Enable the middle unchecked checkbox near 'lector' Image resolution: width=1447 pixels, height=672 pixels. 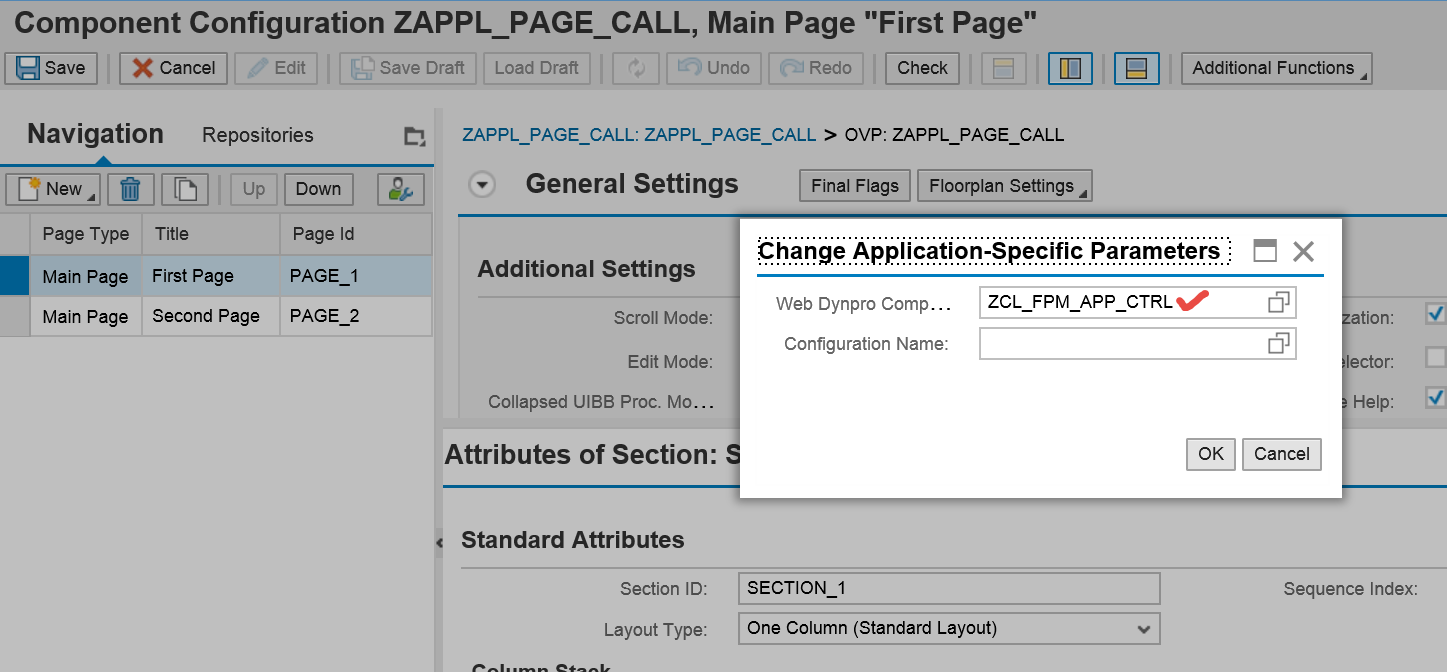tap(1435, 356)
